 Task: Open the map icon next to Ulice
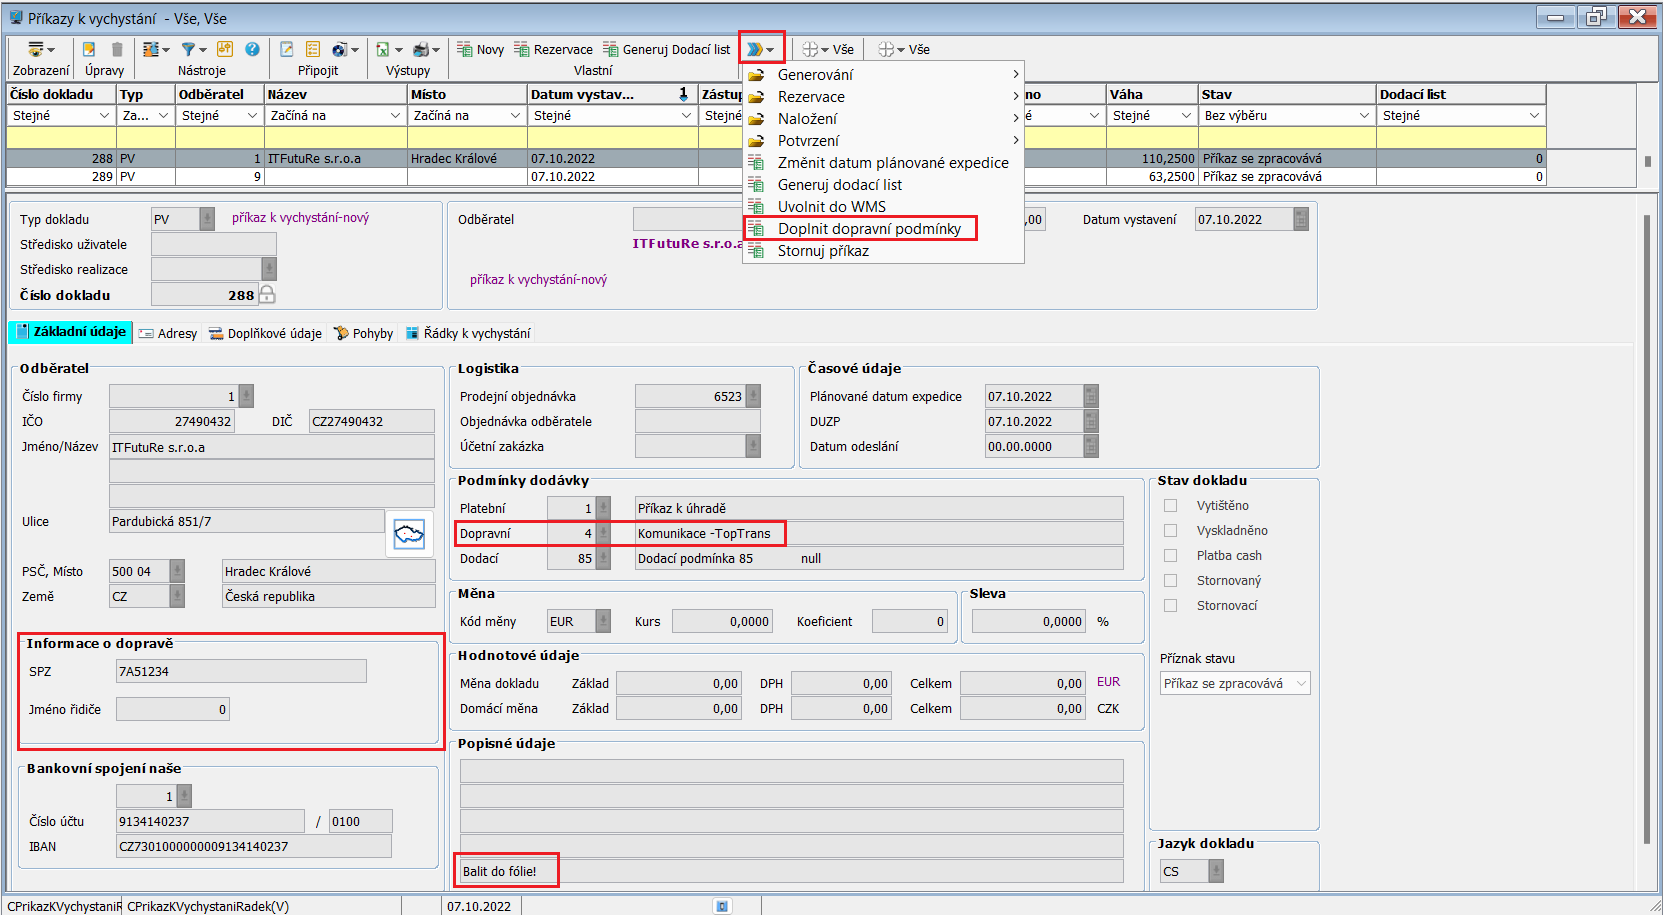tap(409, 534)
